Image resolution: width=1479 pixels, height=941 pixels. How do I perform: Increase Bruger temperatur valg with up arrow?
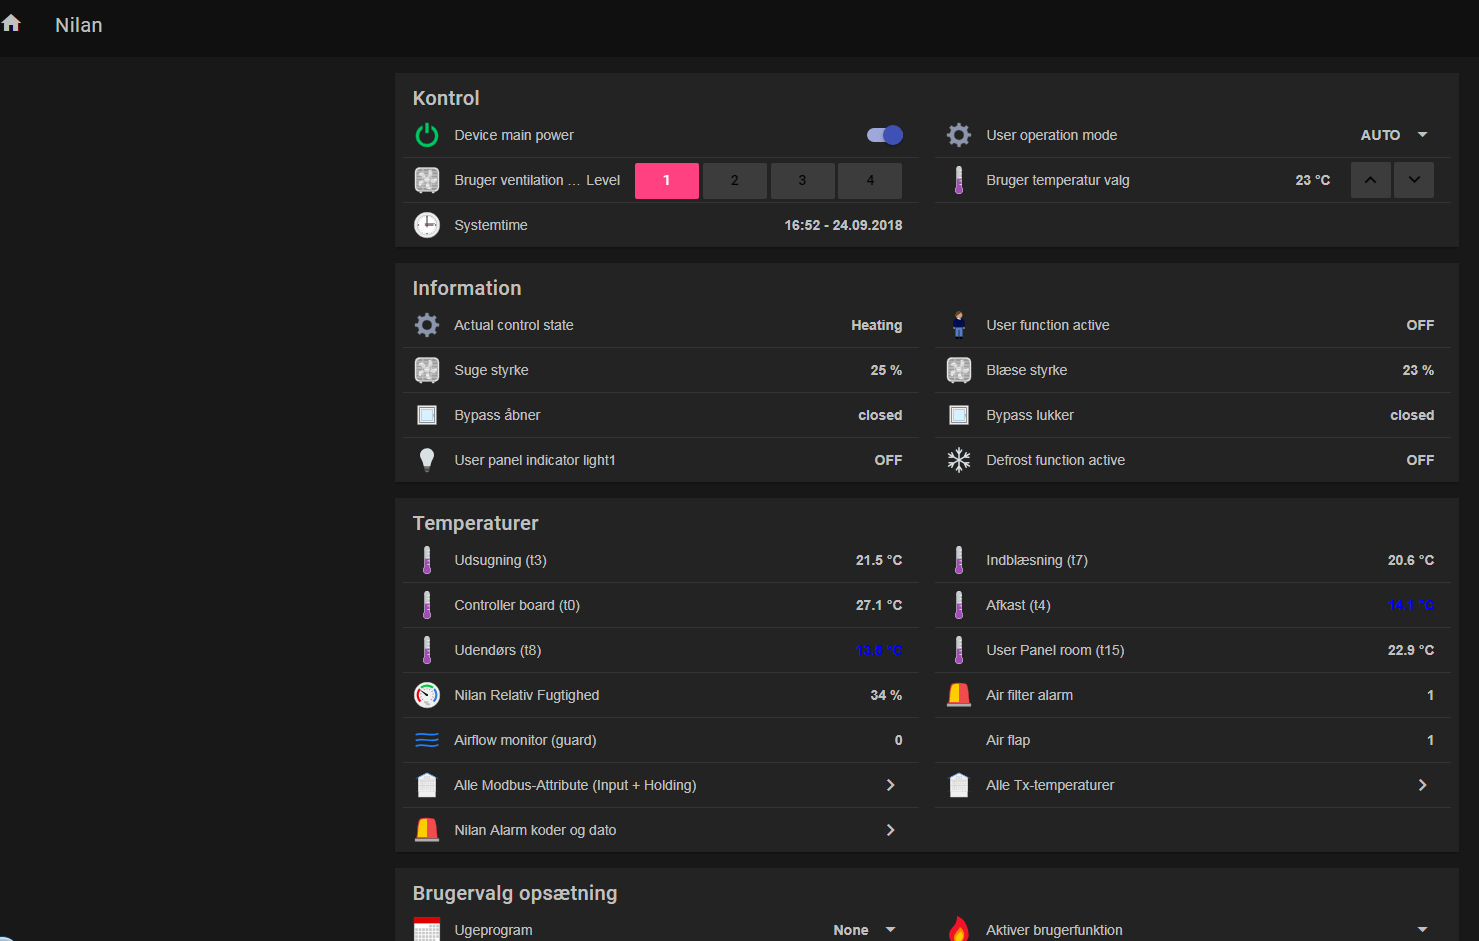tap(1370, 180)
